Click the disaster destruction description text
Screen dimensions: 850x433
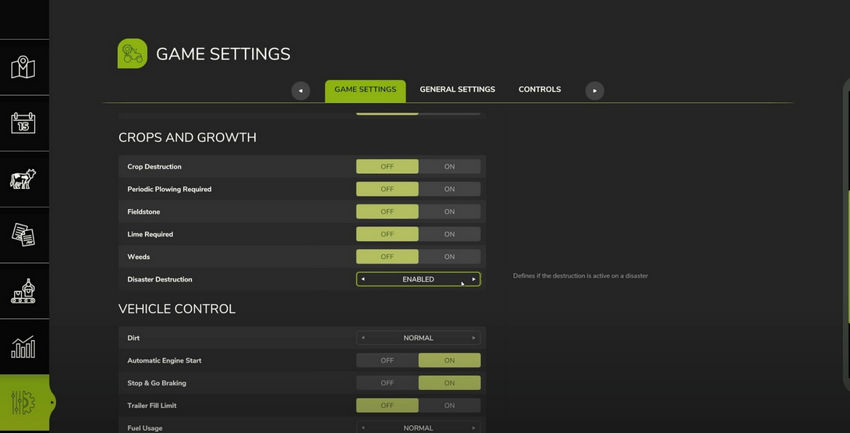[580, 276]
